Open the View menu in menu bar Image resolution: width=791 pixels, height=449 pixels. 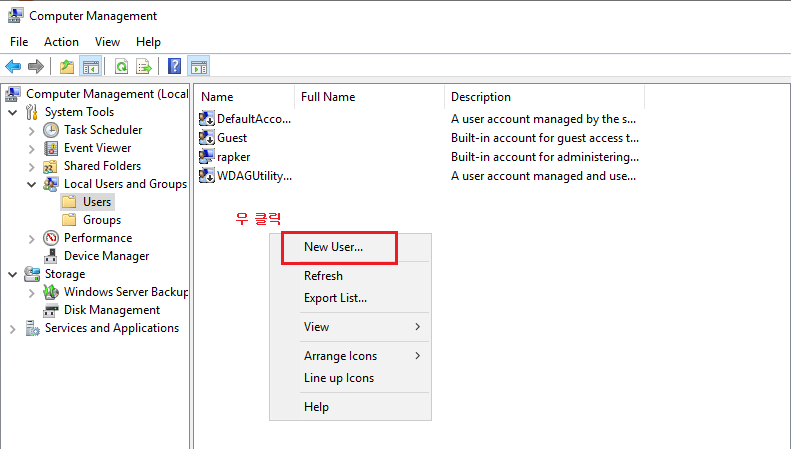(x=107, y=42)
